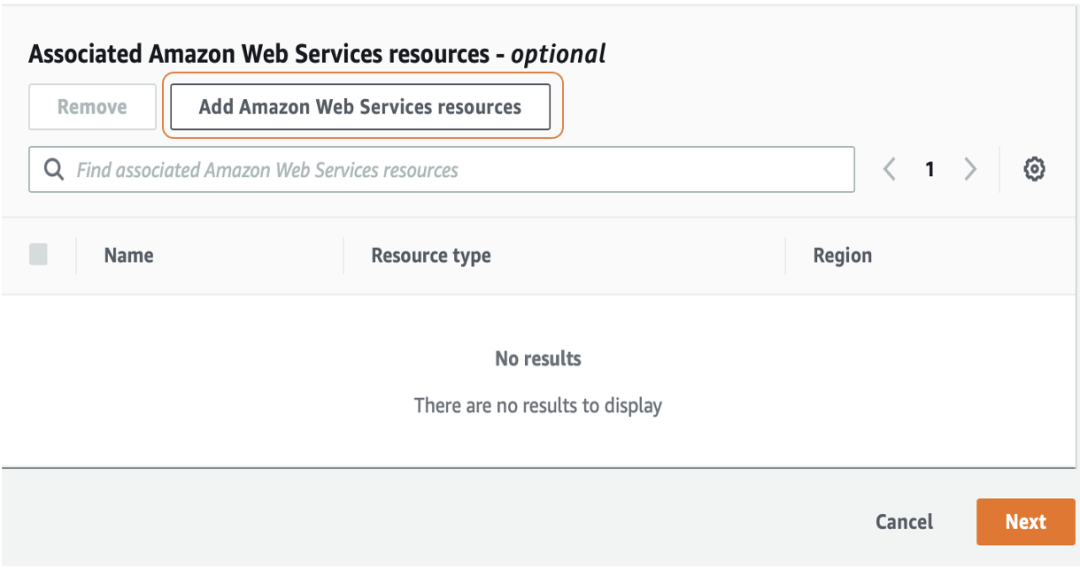Click the italic optional label in the heading
This screenshot has height=568, width=1080.
click(558, 54)
